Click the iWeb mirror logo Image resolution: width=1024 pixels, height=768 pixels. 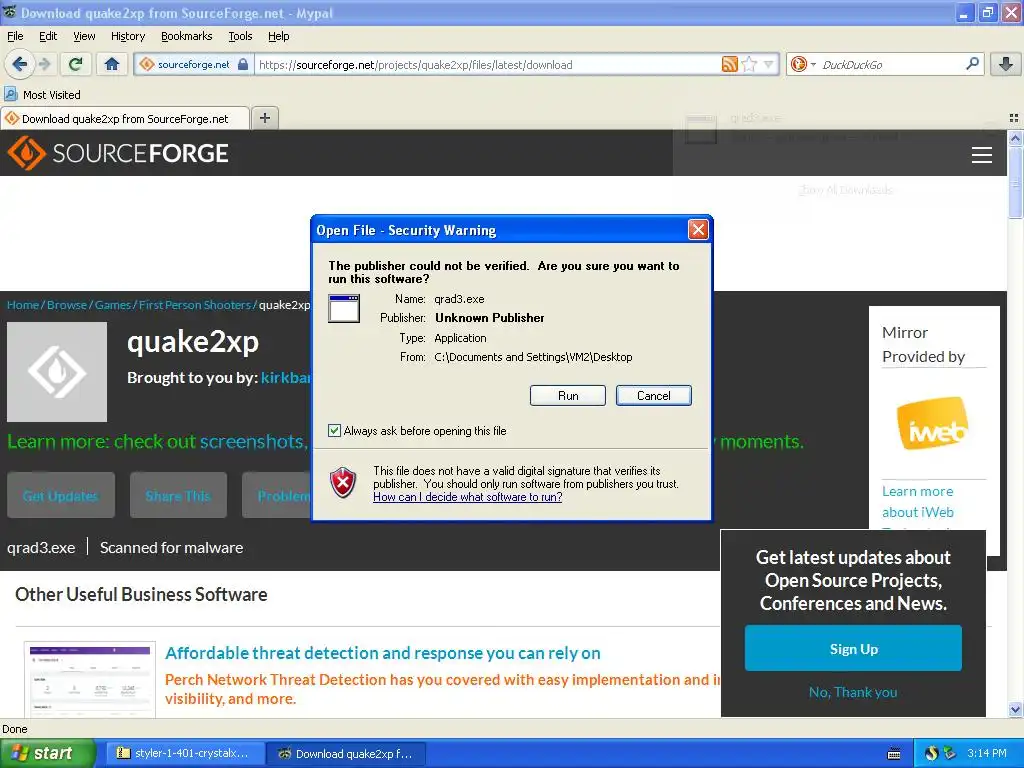tap(933, 423)
